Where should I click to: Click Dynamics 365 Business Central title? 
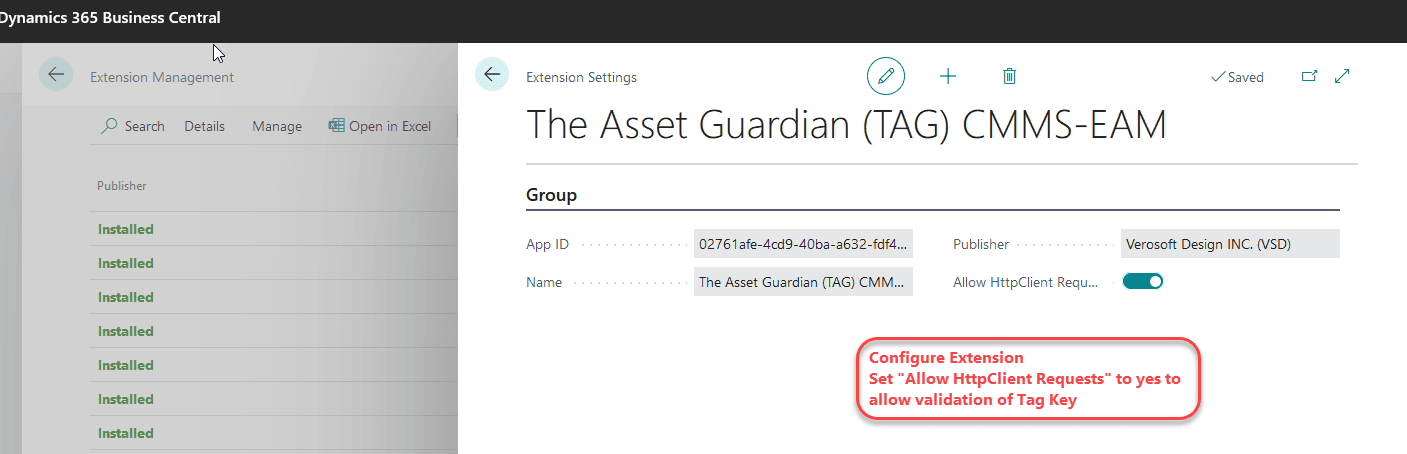tap(109, 17)
